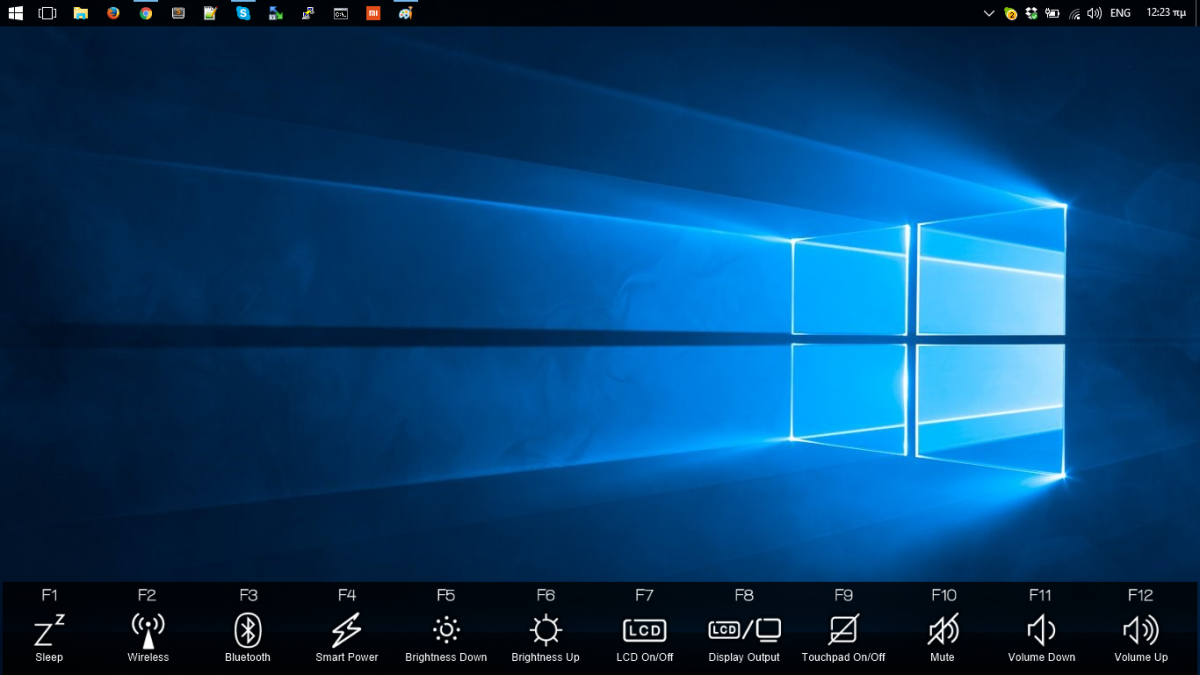Toggle the Touchpad On/Off icon

pyautogui.click(x=844, y=630)
